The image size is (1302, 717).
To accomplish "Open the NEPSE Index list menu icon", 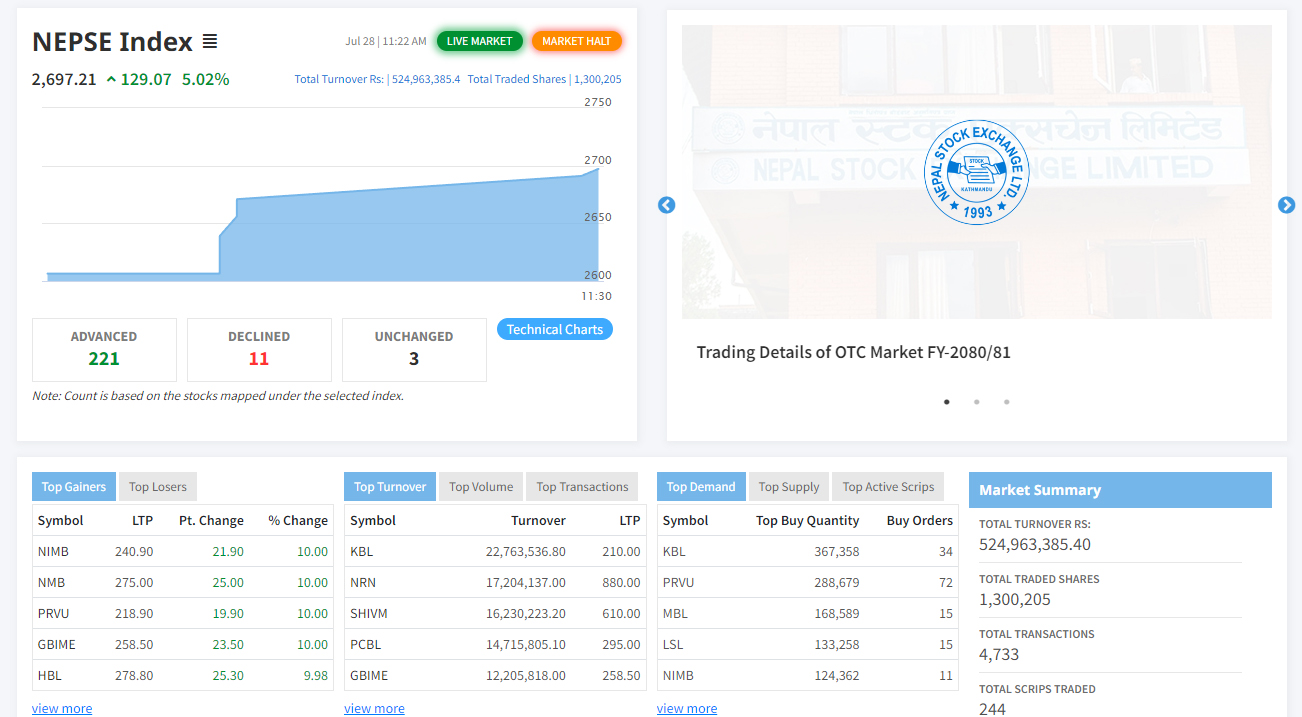I will click(210, 42).
